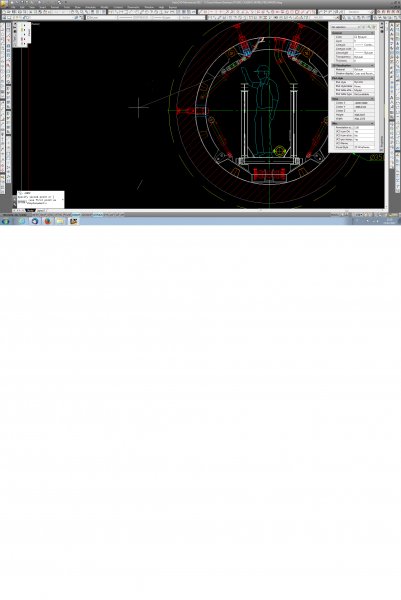Open Firefox from the taskbar

47,221
